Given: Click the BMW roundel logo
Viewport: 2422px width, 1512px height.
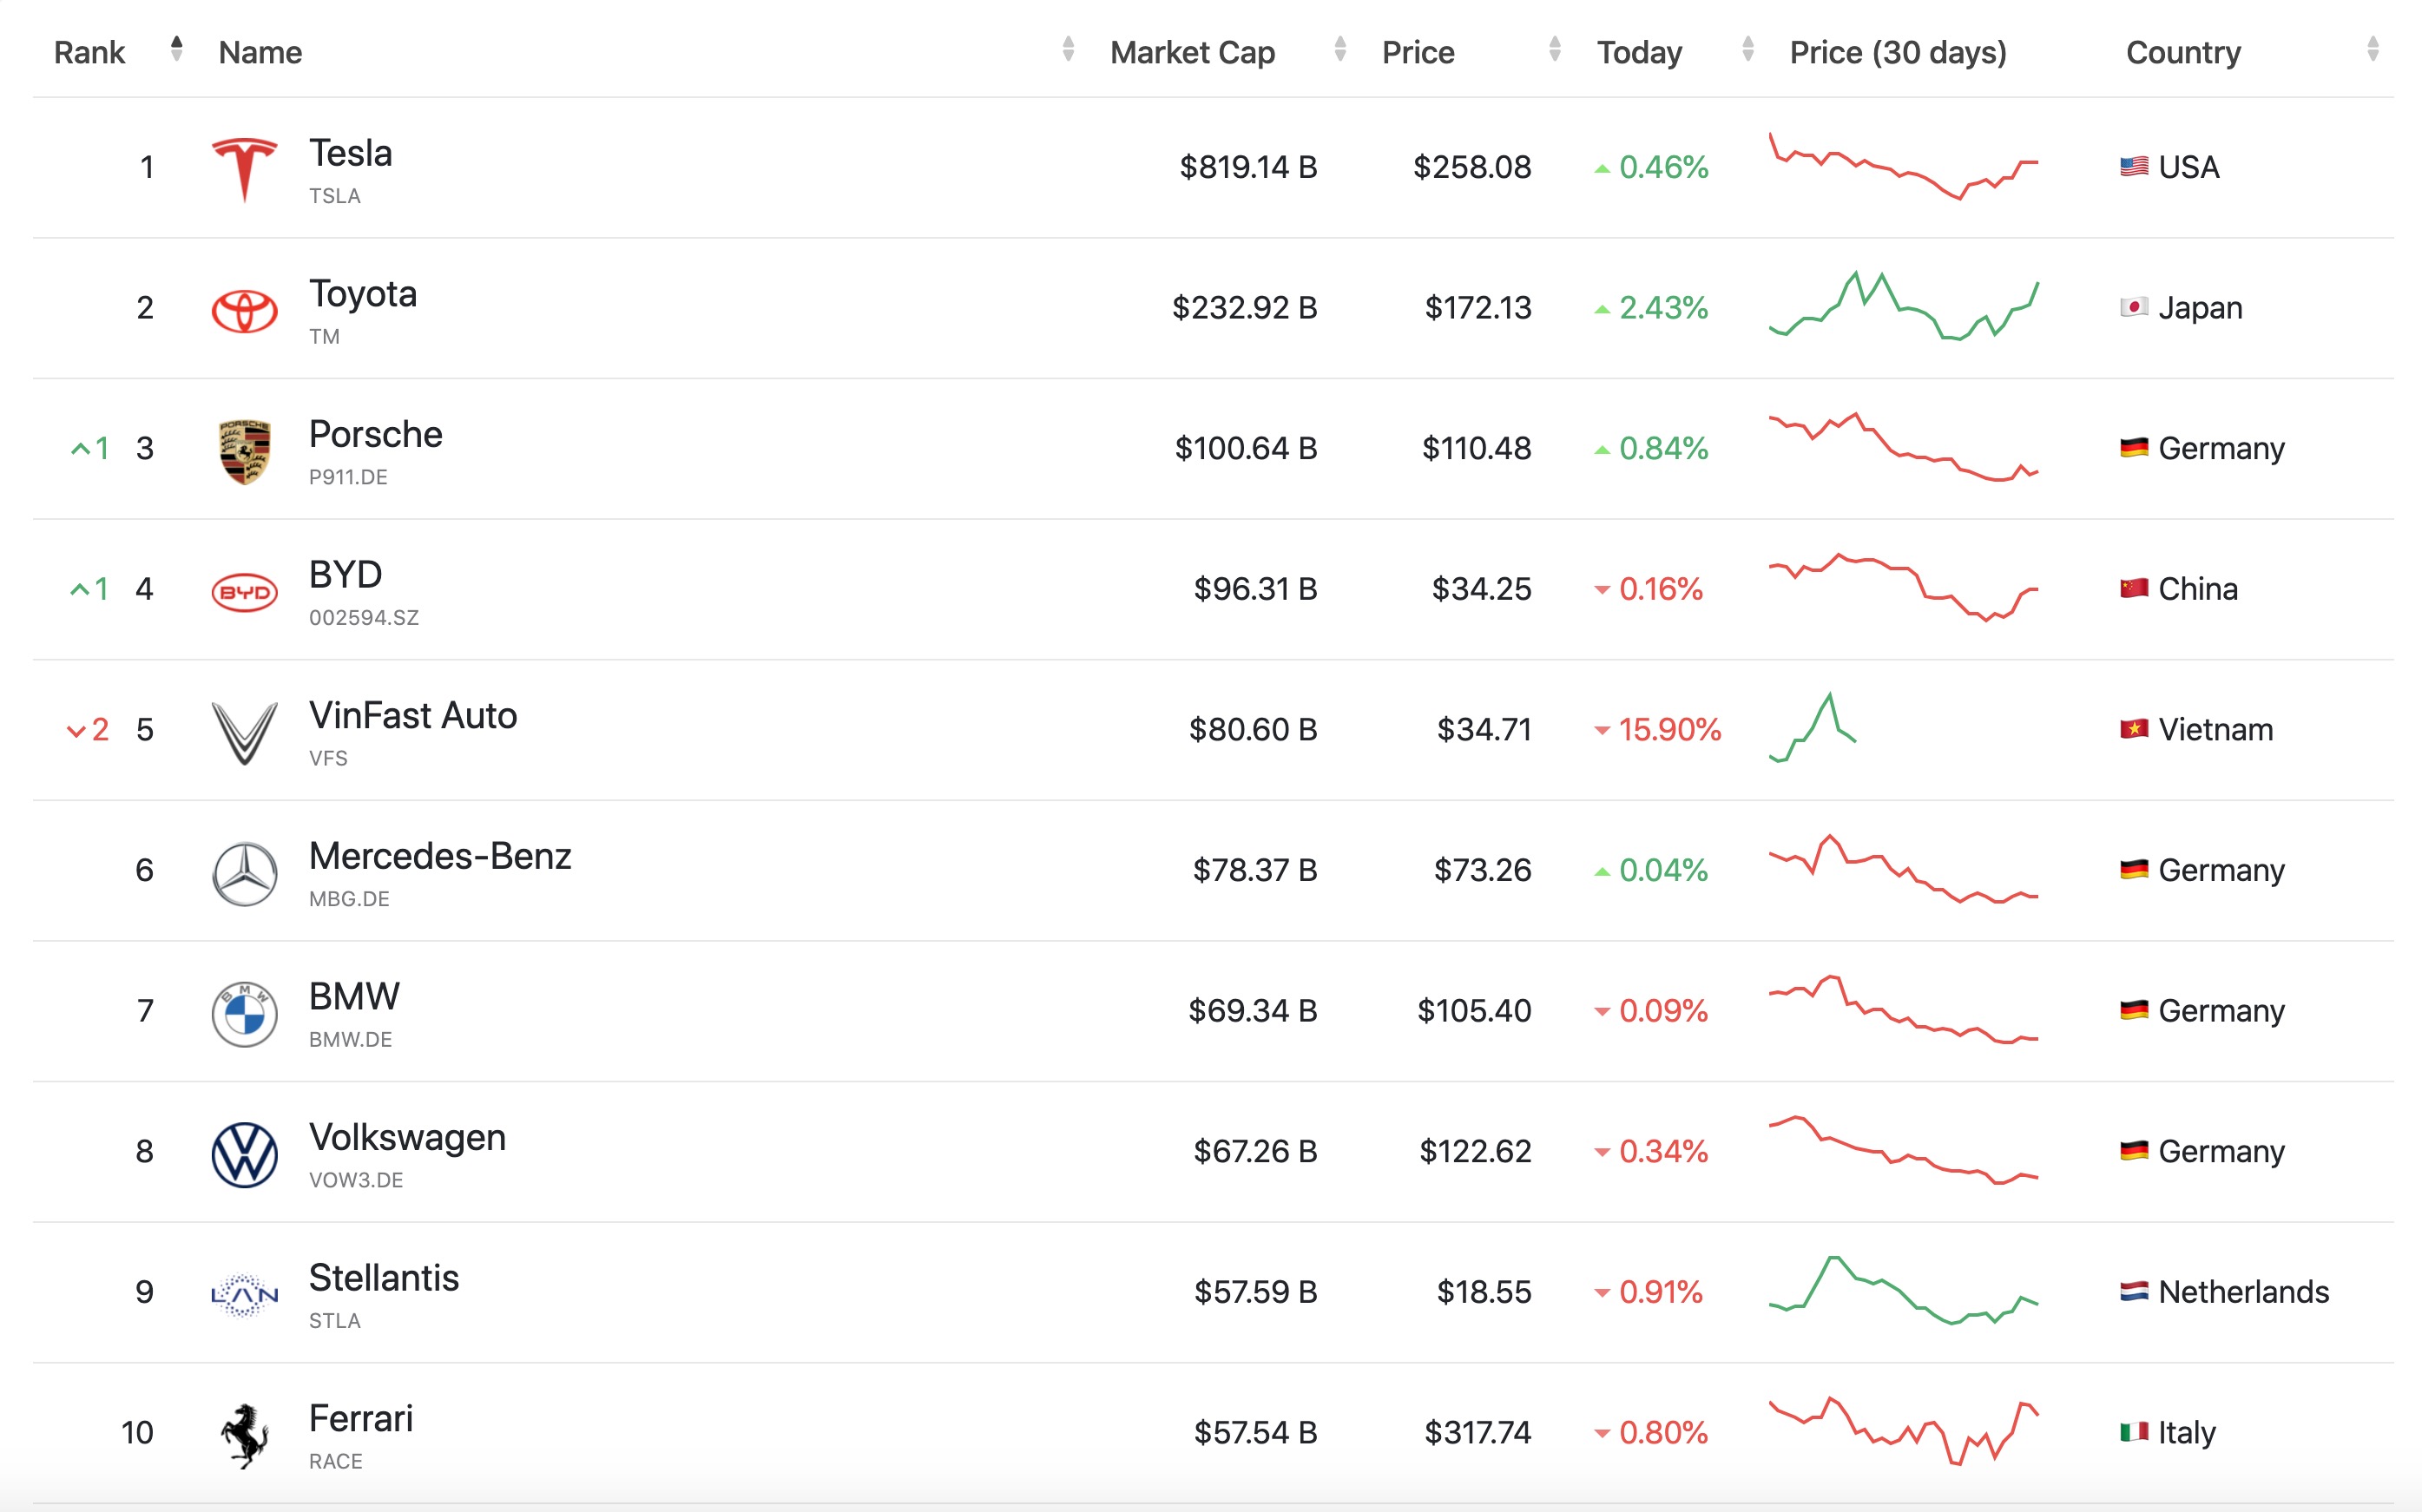Looking at the screenshot, I should point(244,1014).
